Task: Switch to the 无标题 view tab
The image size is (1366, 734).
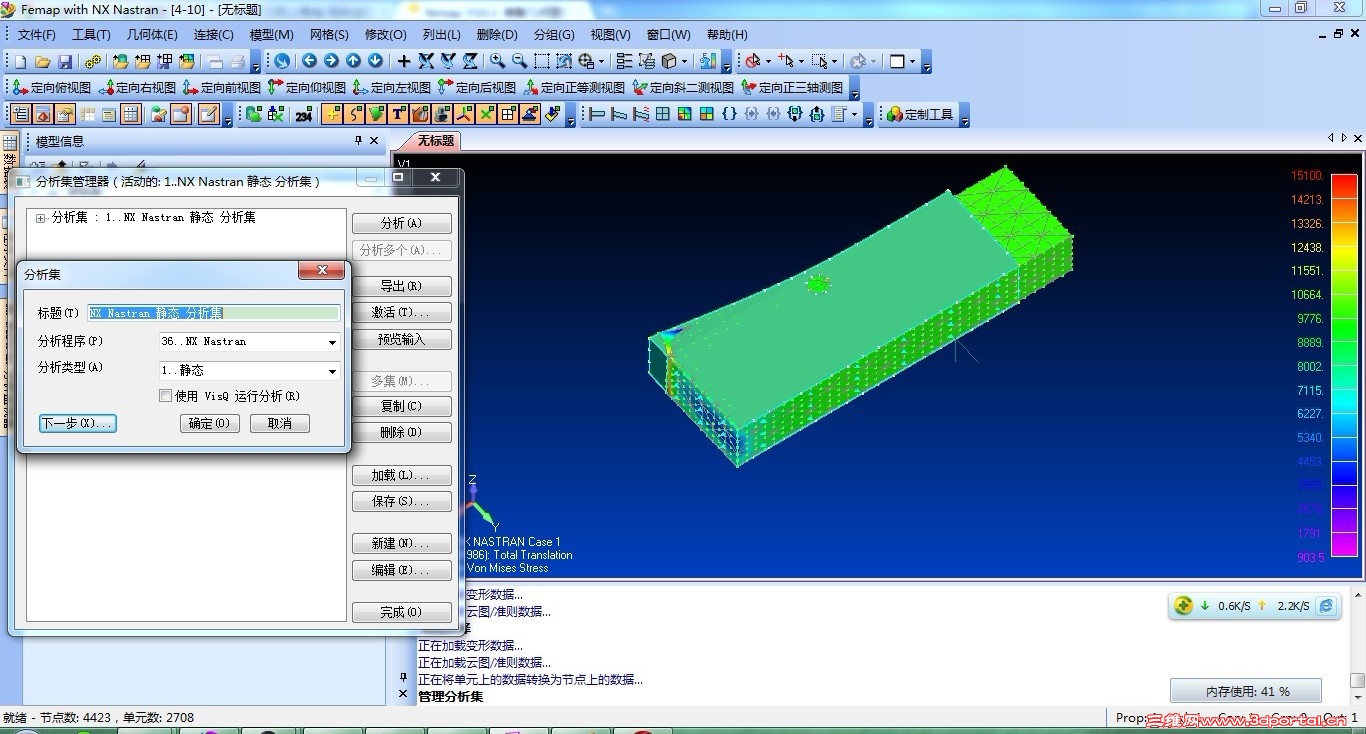Action: pyautogui.click(x=435, y=141)
